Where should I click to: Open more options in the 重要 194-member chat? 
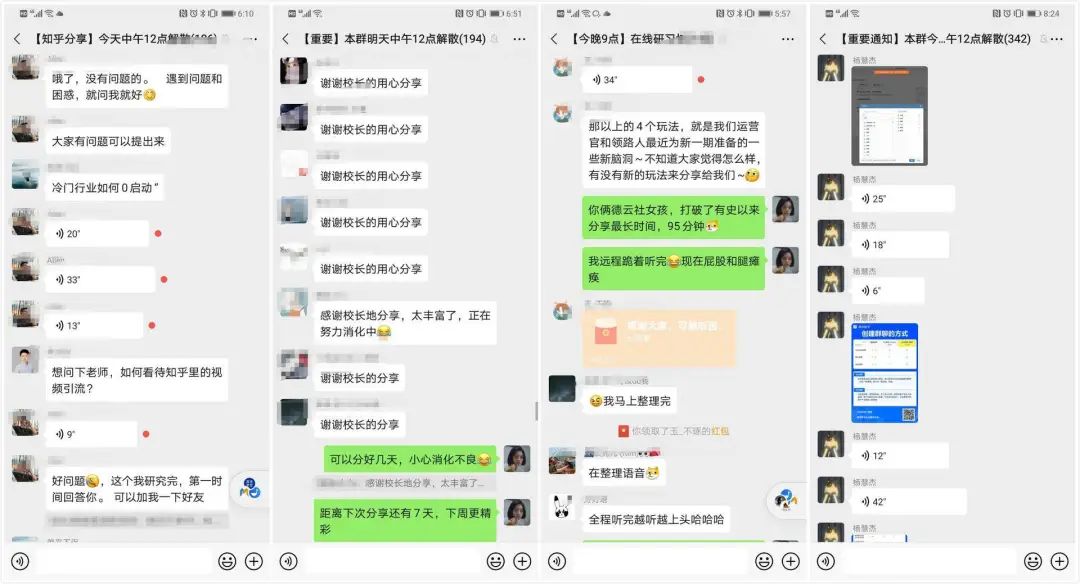pyautogui.click(x=519, y=39)
